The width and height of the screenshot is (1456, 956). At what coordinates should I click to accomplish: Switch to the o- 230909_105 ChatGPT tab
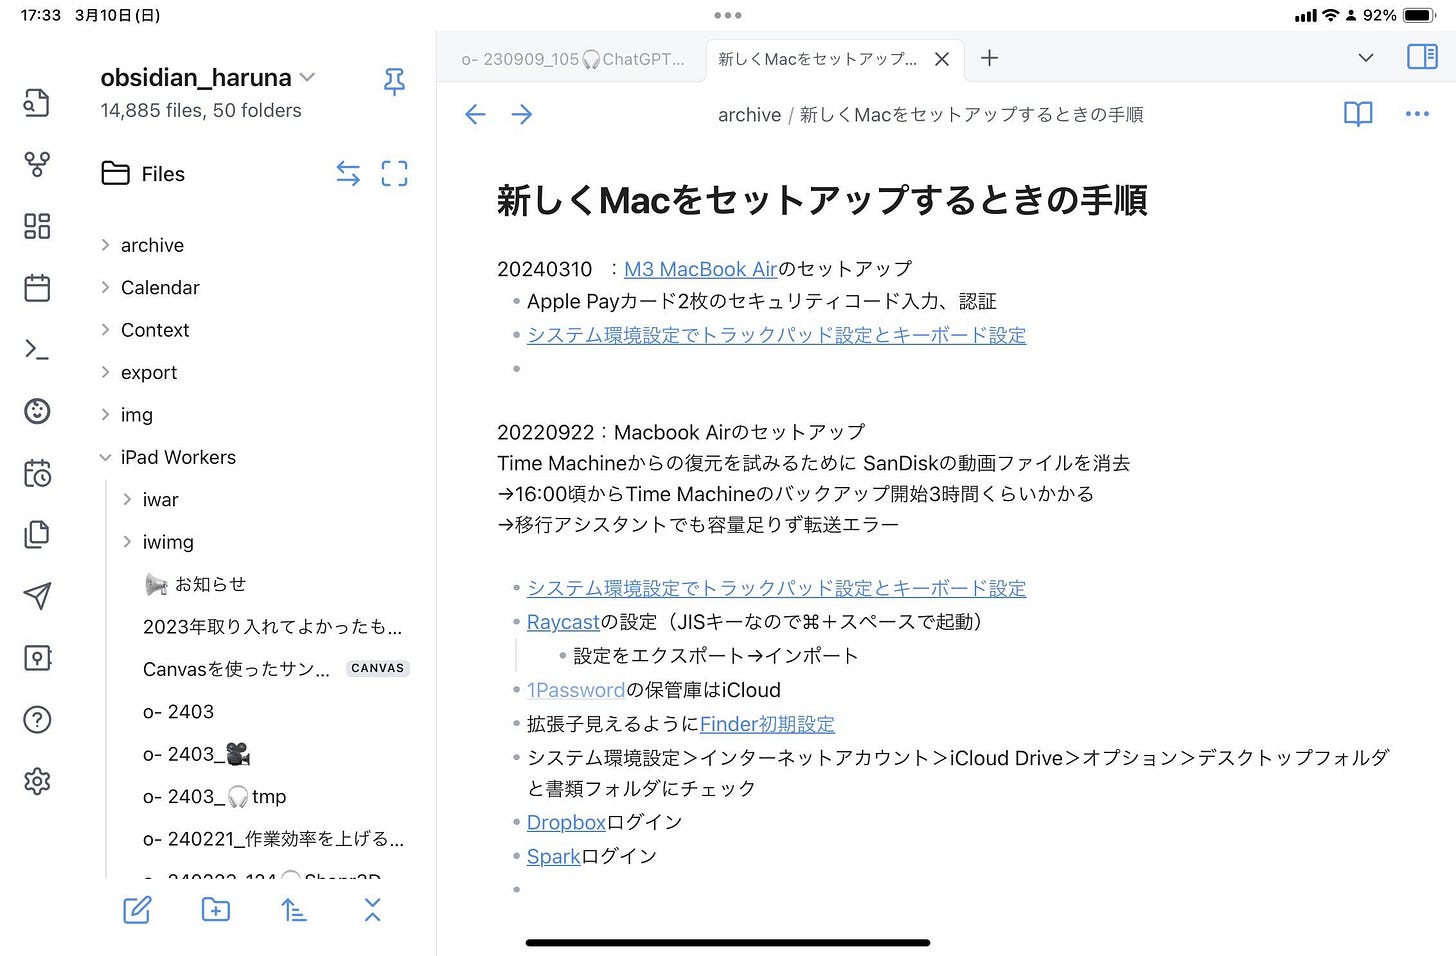[x=572, y=59]
